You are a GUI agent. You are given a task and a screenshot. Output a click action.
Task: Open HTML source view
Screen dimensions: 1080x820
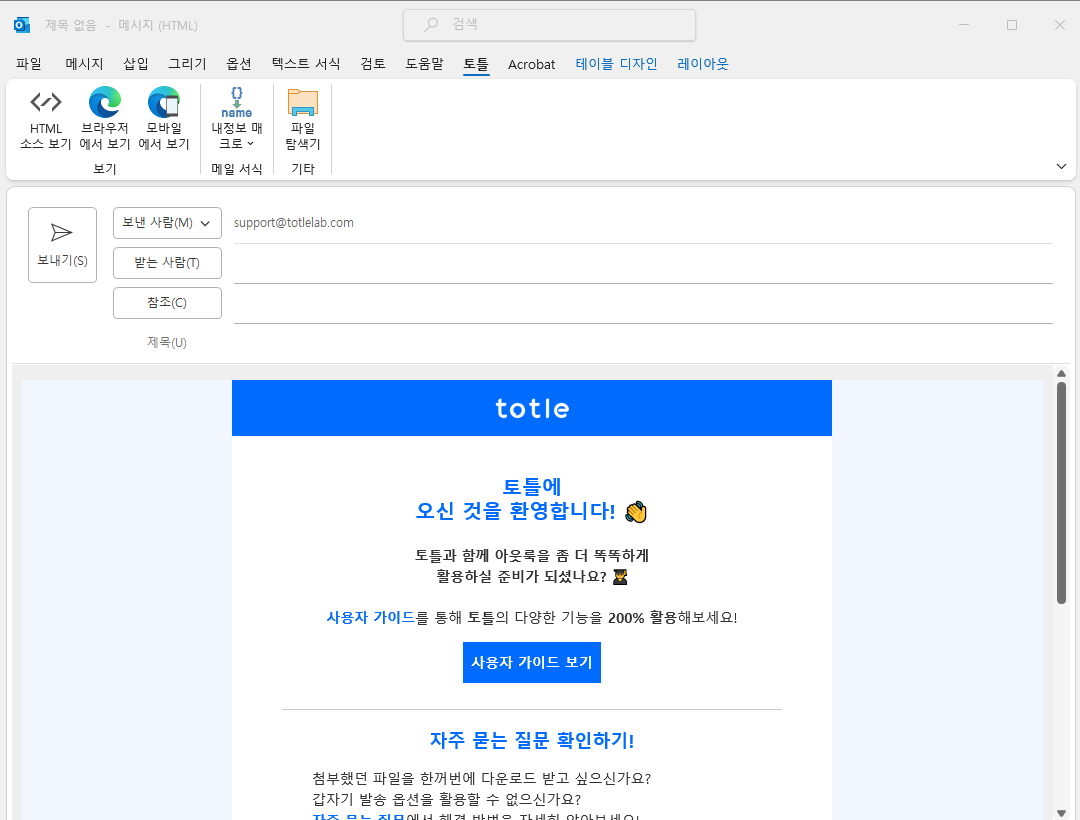45,120
